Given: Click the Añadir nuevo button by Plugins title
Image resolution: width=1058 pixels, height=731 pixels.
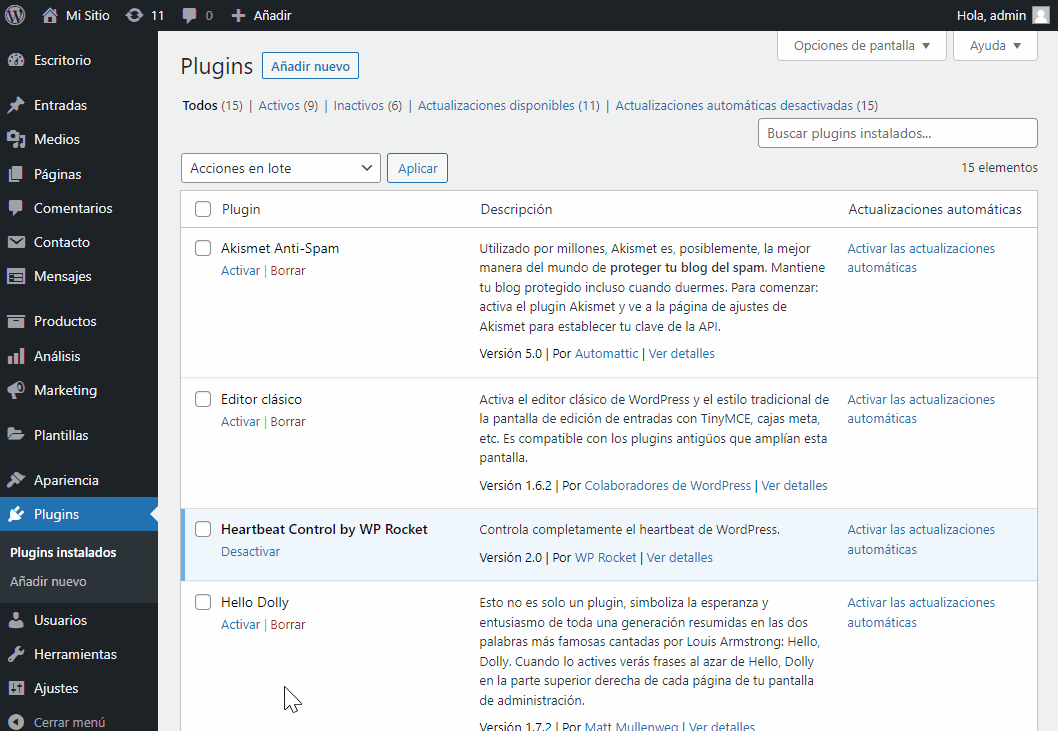Looking at the screenshot, I should [310, 66].
